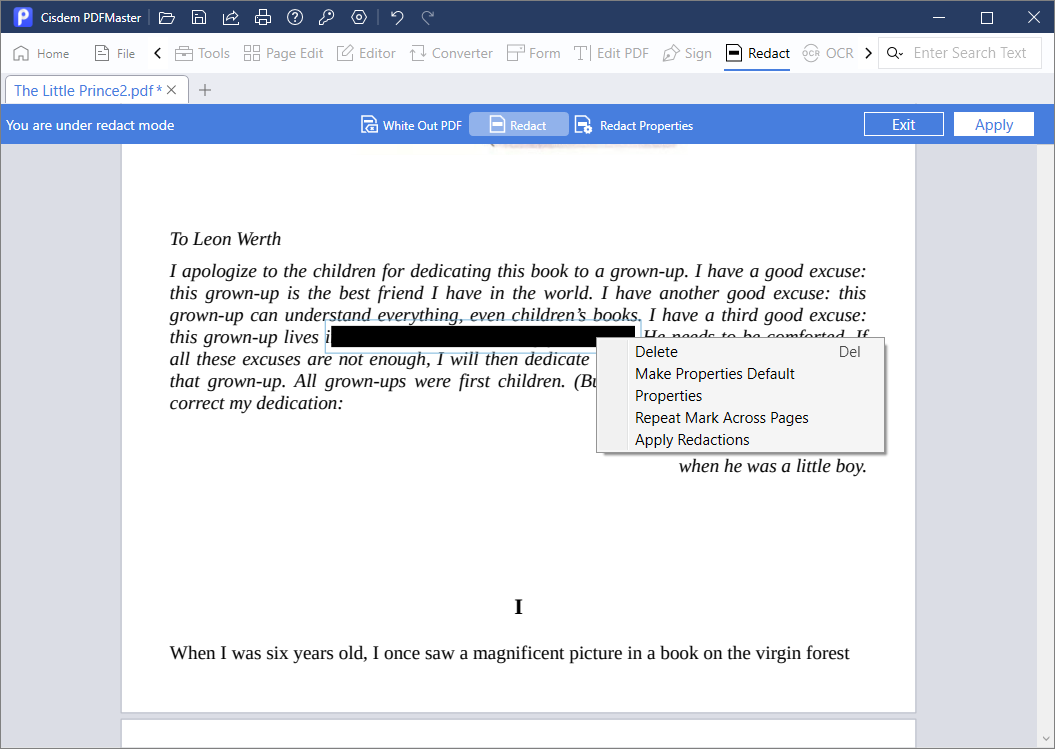This screenshot has width=1055, height=749.
Task: Show previous toolbar items with left chevron
Action: pyautogui.click(x=157, y=53)
